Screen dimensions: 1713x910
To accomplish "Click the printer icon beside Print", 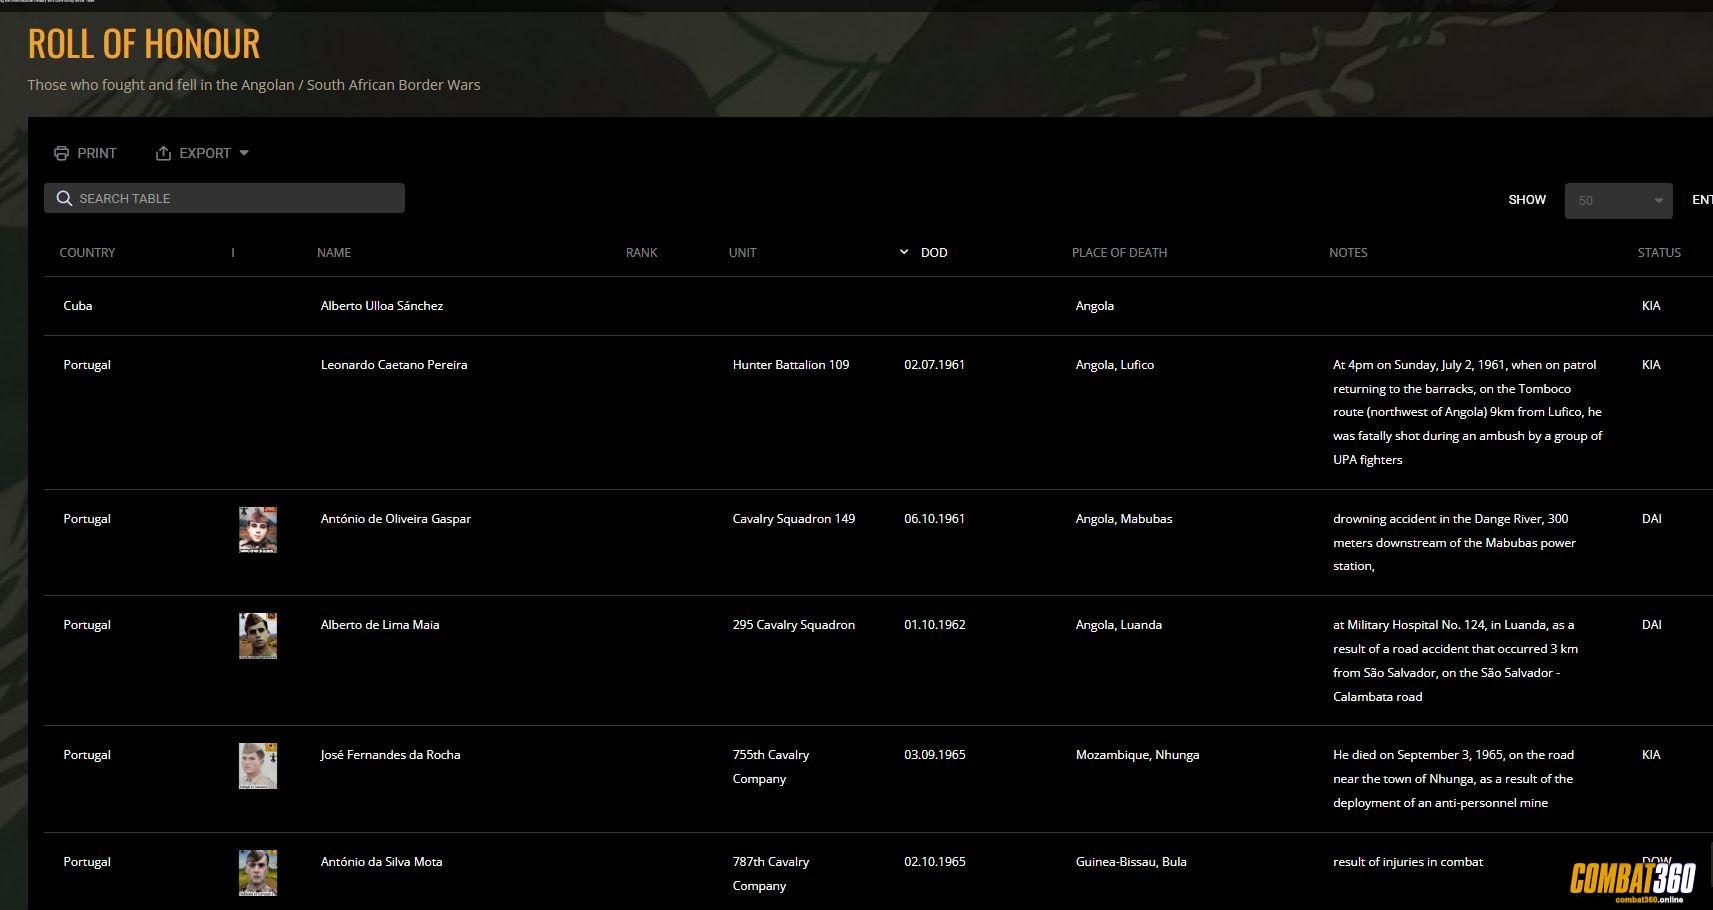I will 61,153.
